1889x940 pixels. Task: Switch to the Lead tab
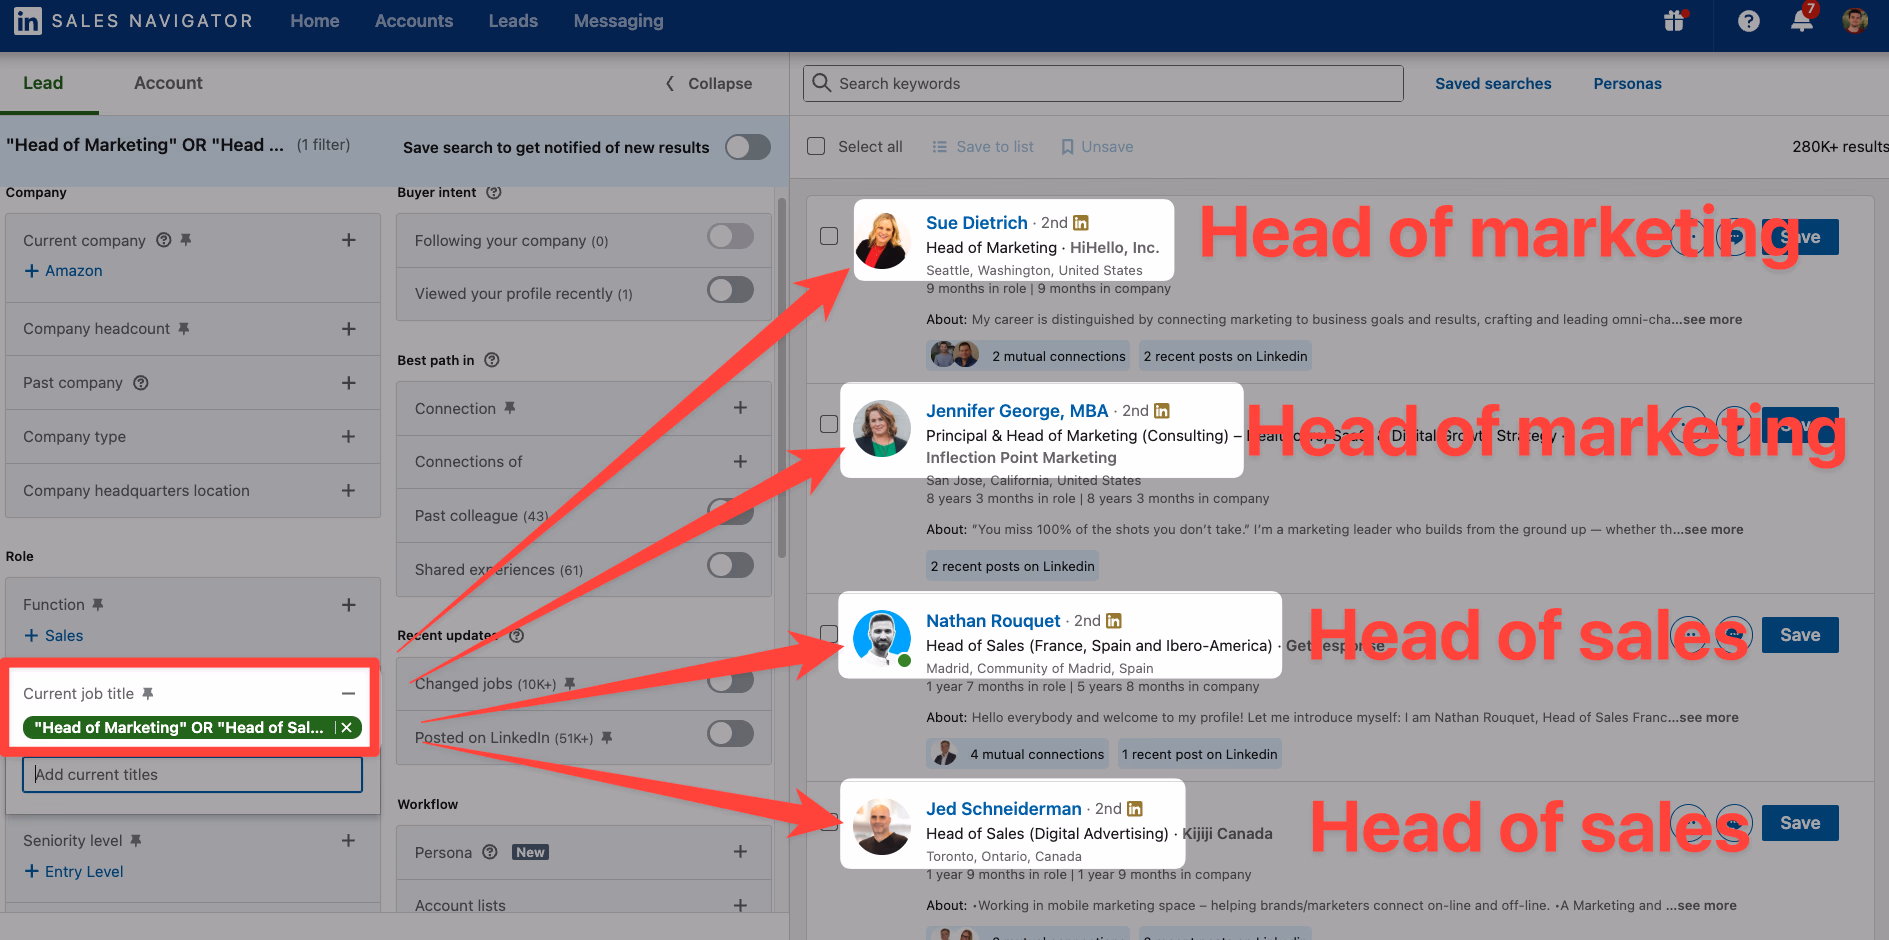click(x=43, y=83)
